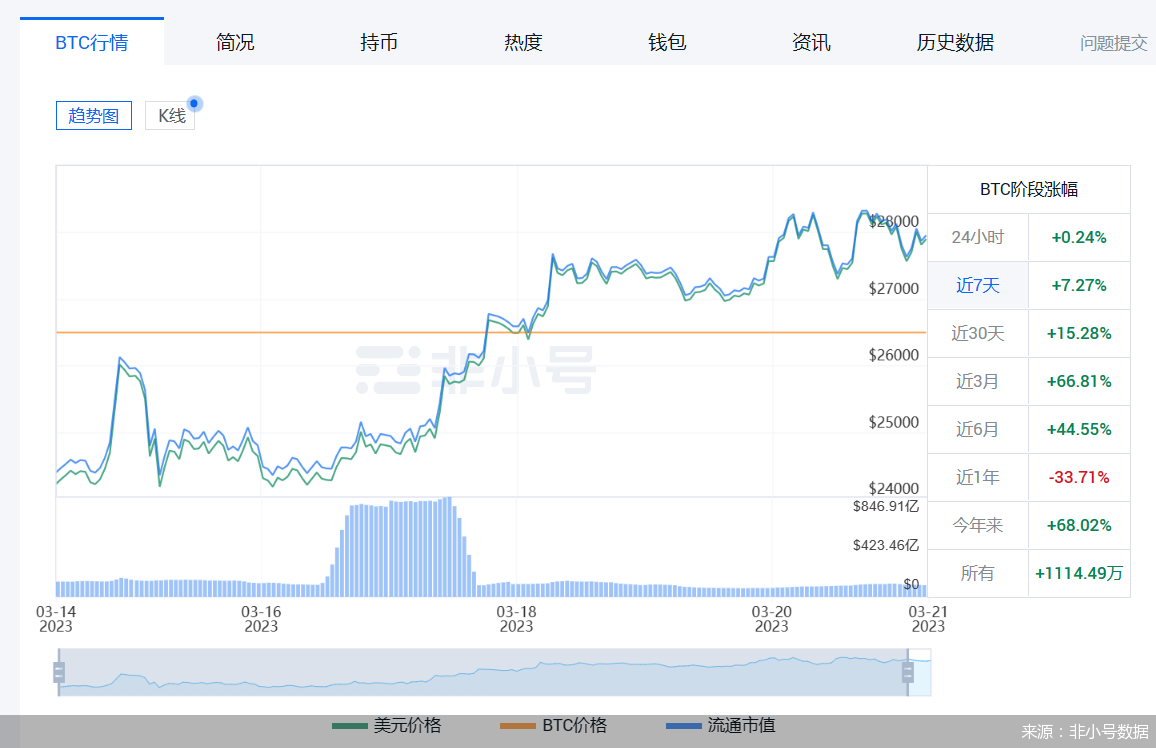
Task: Select the BTC行情 tab
Action: [91, 42]
